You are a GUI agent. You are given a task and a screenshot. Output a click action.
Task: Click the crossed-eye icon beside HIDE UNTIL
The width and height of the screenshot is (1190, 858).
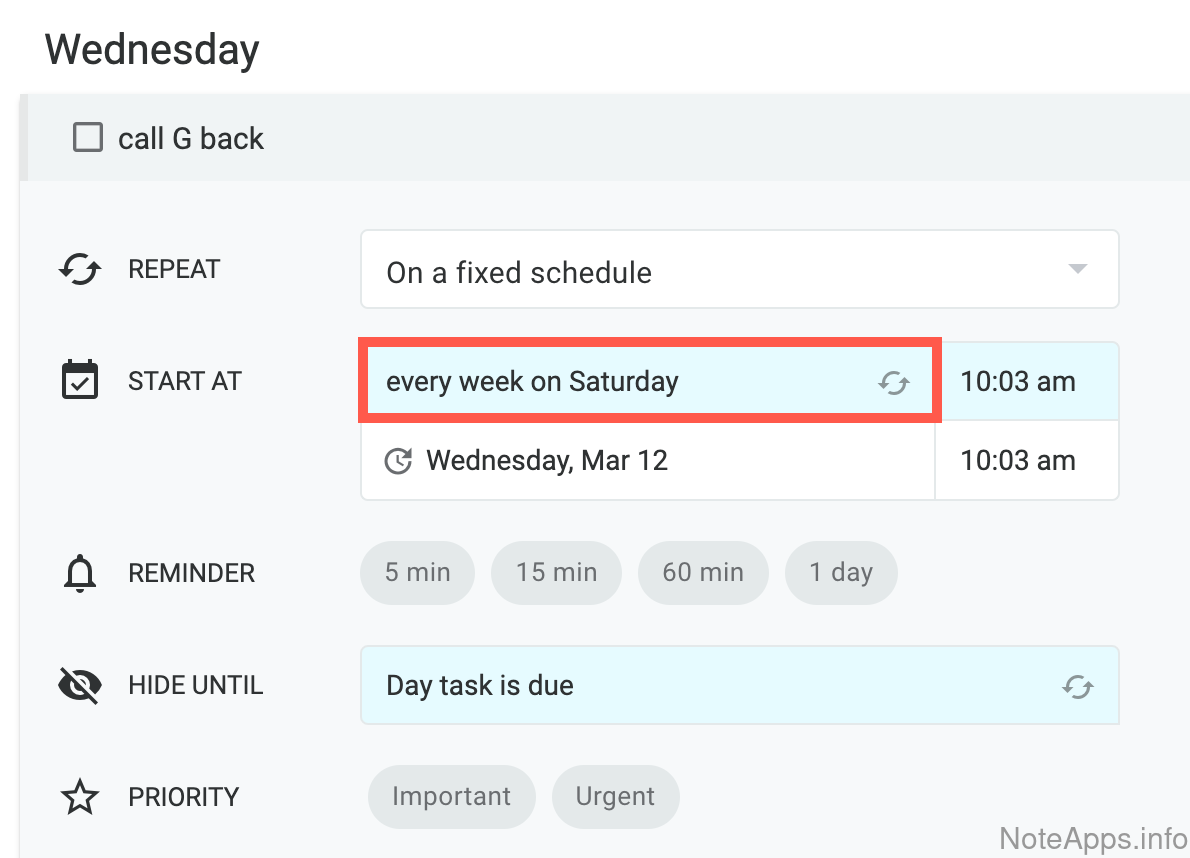coord(80,686)
